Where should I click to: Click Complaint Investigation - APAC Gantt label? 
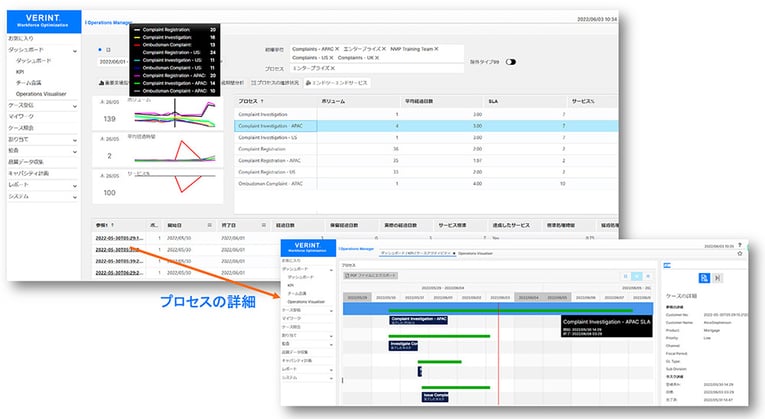point(419,320)
